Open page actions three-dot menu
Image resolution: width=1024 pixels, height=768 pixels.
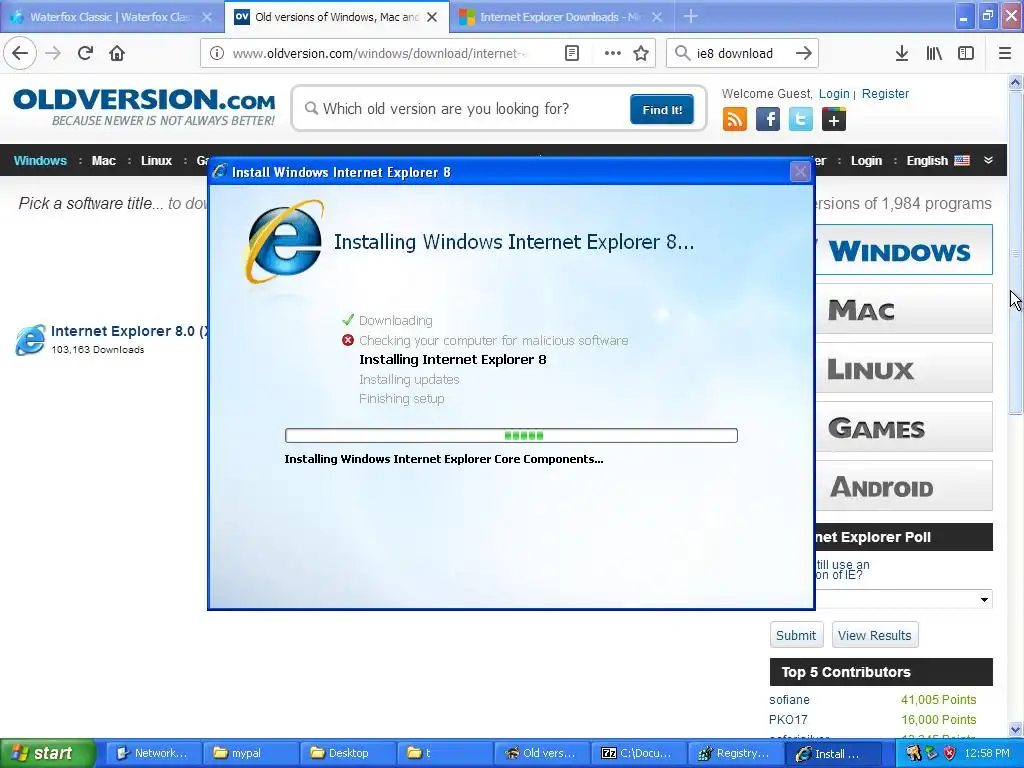613,54
